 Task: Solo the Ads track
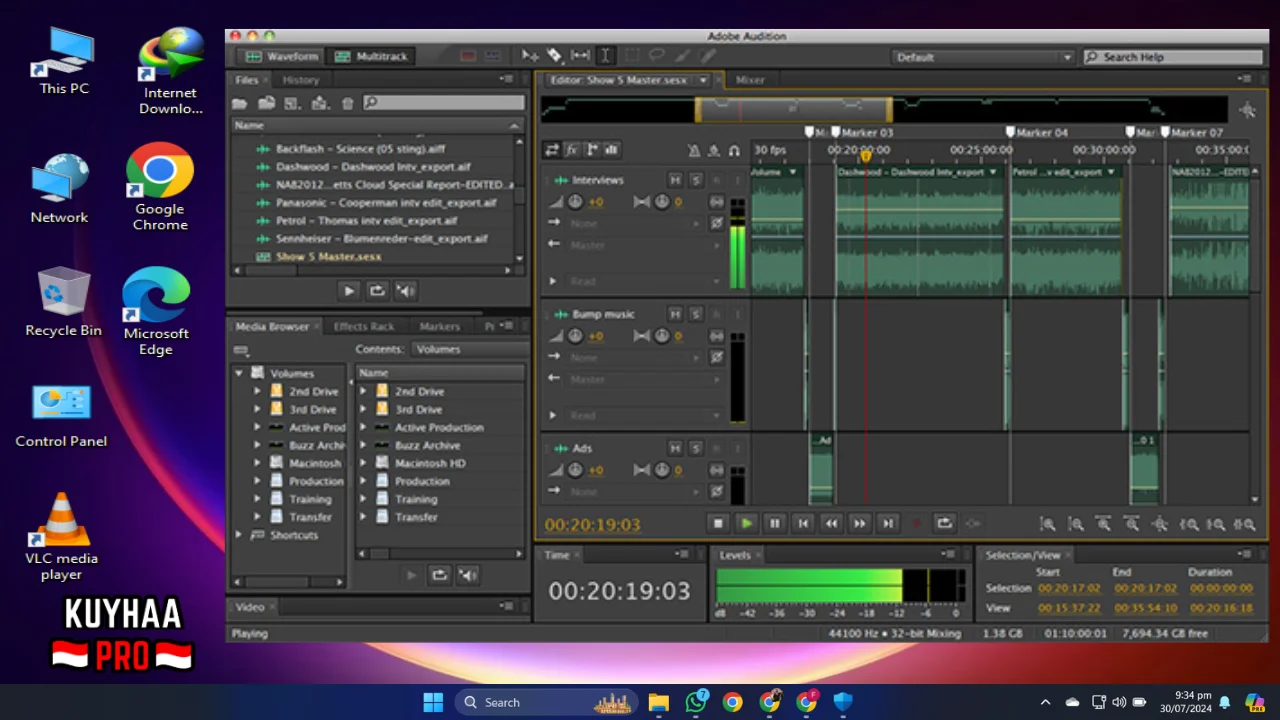click(696, 448)
